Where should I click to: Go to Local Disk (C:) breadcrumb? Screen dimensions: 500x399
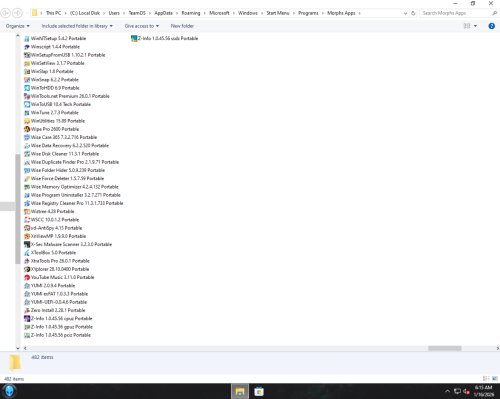click(85, 13)
